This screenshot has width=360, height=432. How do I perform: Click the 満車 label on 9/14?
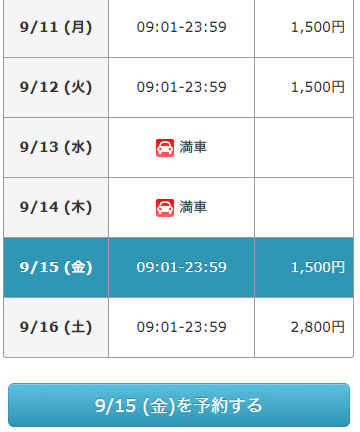tap(193, 207)
